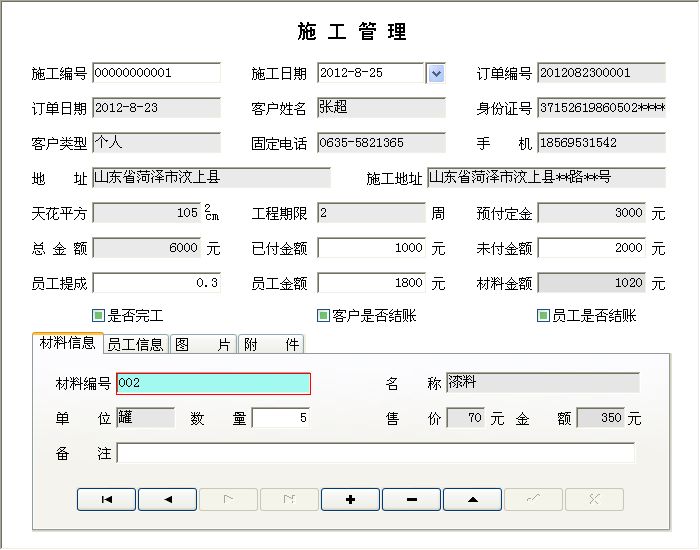Click the 身份证号 field
The height and width of the screenshot is (550, 700).
(x=601, y=108)
